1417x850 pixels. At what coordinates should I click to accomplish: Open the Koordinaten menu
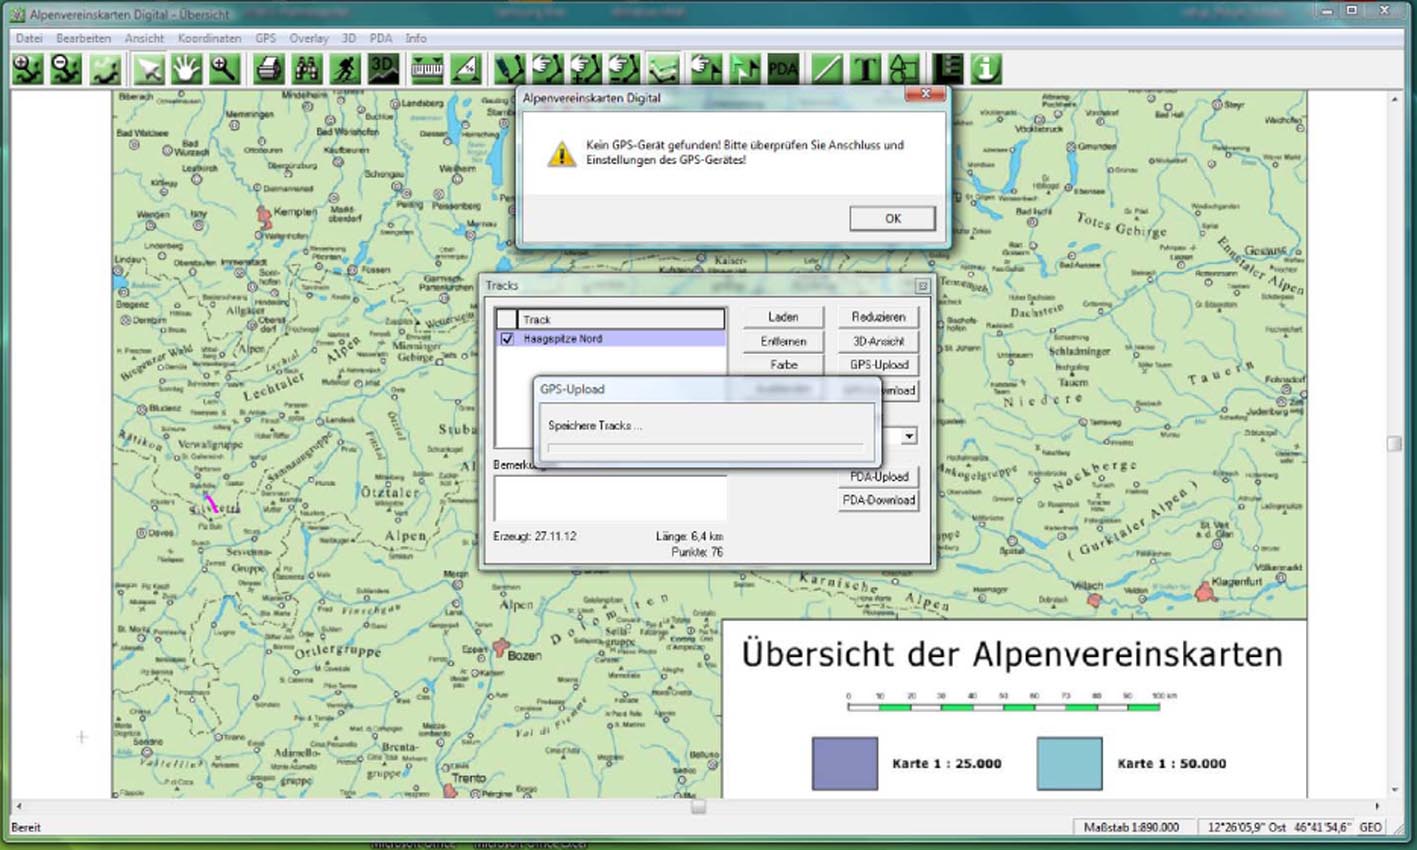pos(209,38)
